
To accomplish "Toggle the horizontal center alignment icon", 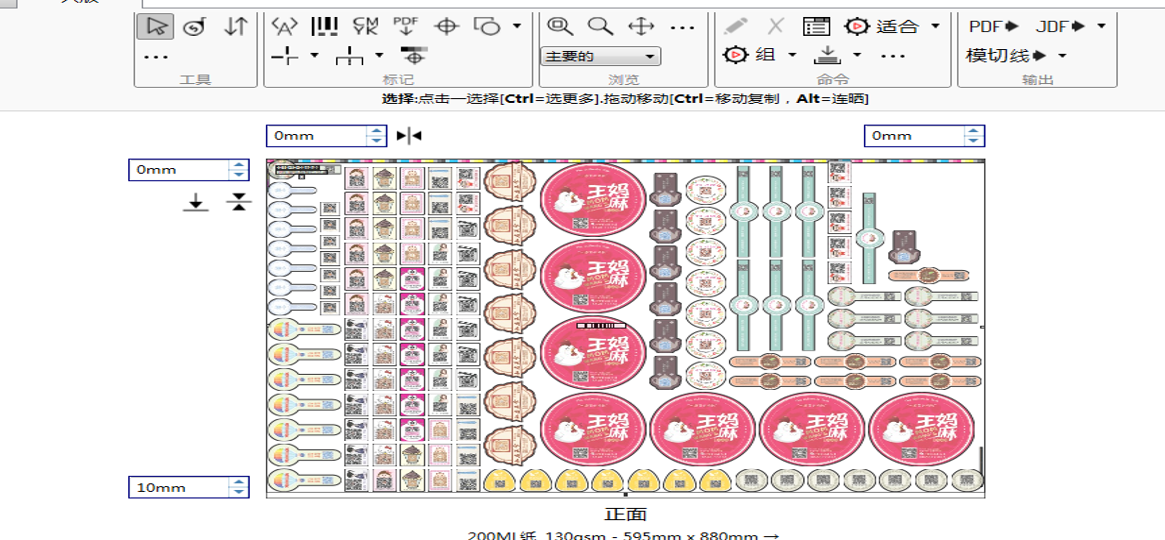I will (409, 136).
